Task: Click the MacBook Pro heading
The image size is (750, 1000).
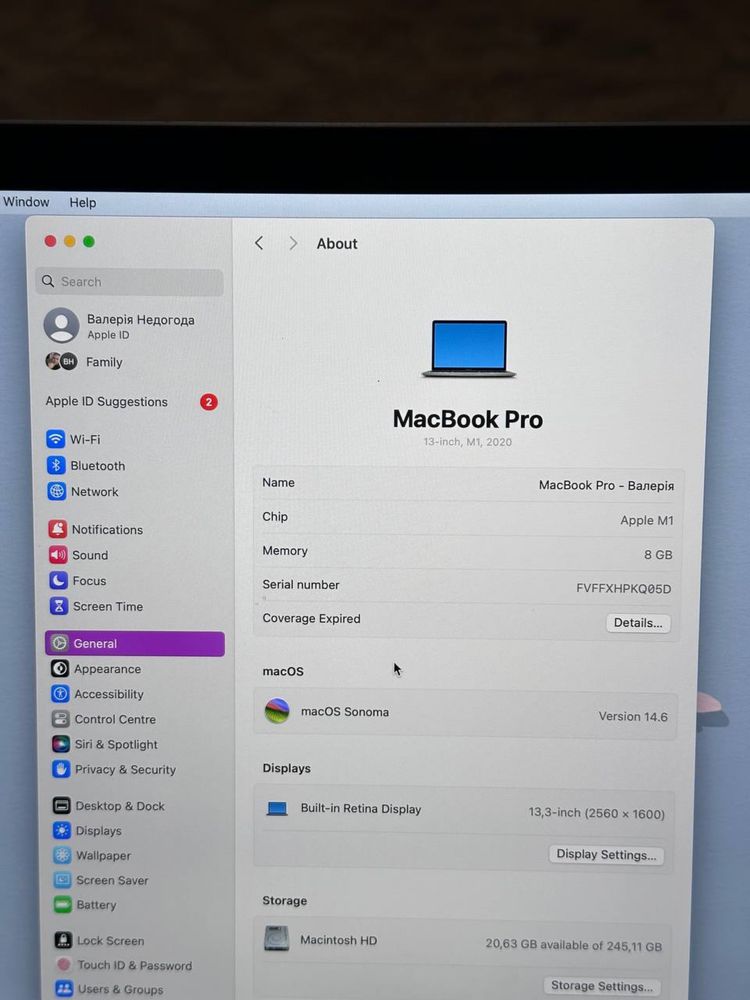Action: point(467,419)
